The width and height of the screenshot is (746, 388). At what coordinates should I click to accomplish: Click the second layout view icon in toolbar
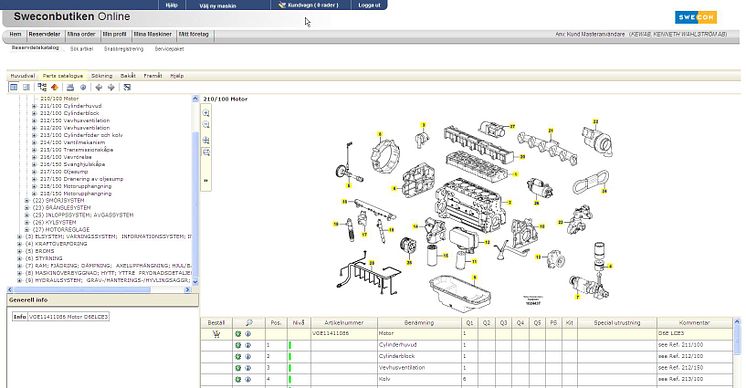26,87
